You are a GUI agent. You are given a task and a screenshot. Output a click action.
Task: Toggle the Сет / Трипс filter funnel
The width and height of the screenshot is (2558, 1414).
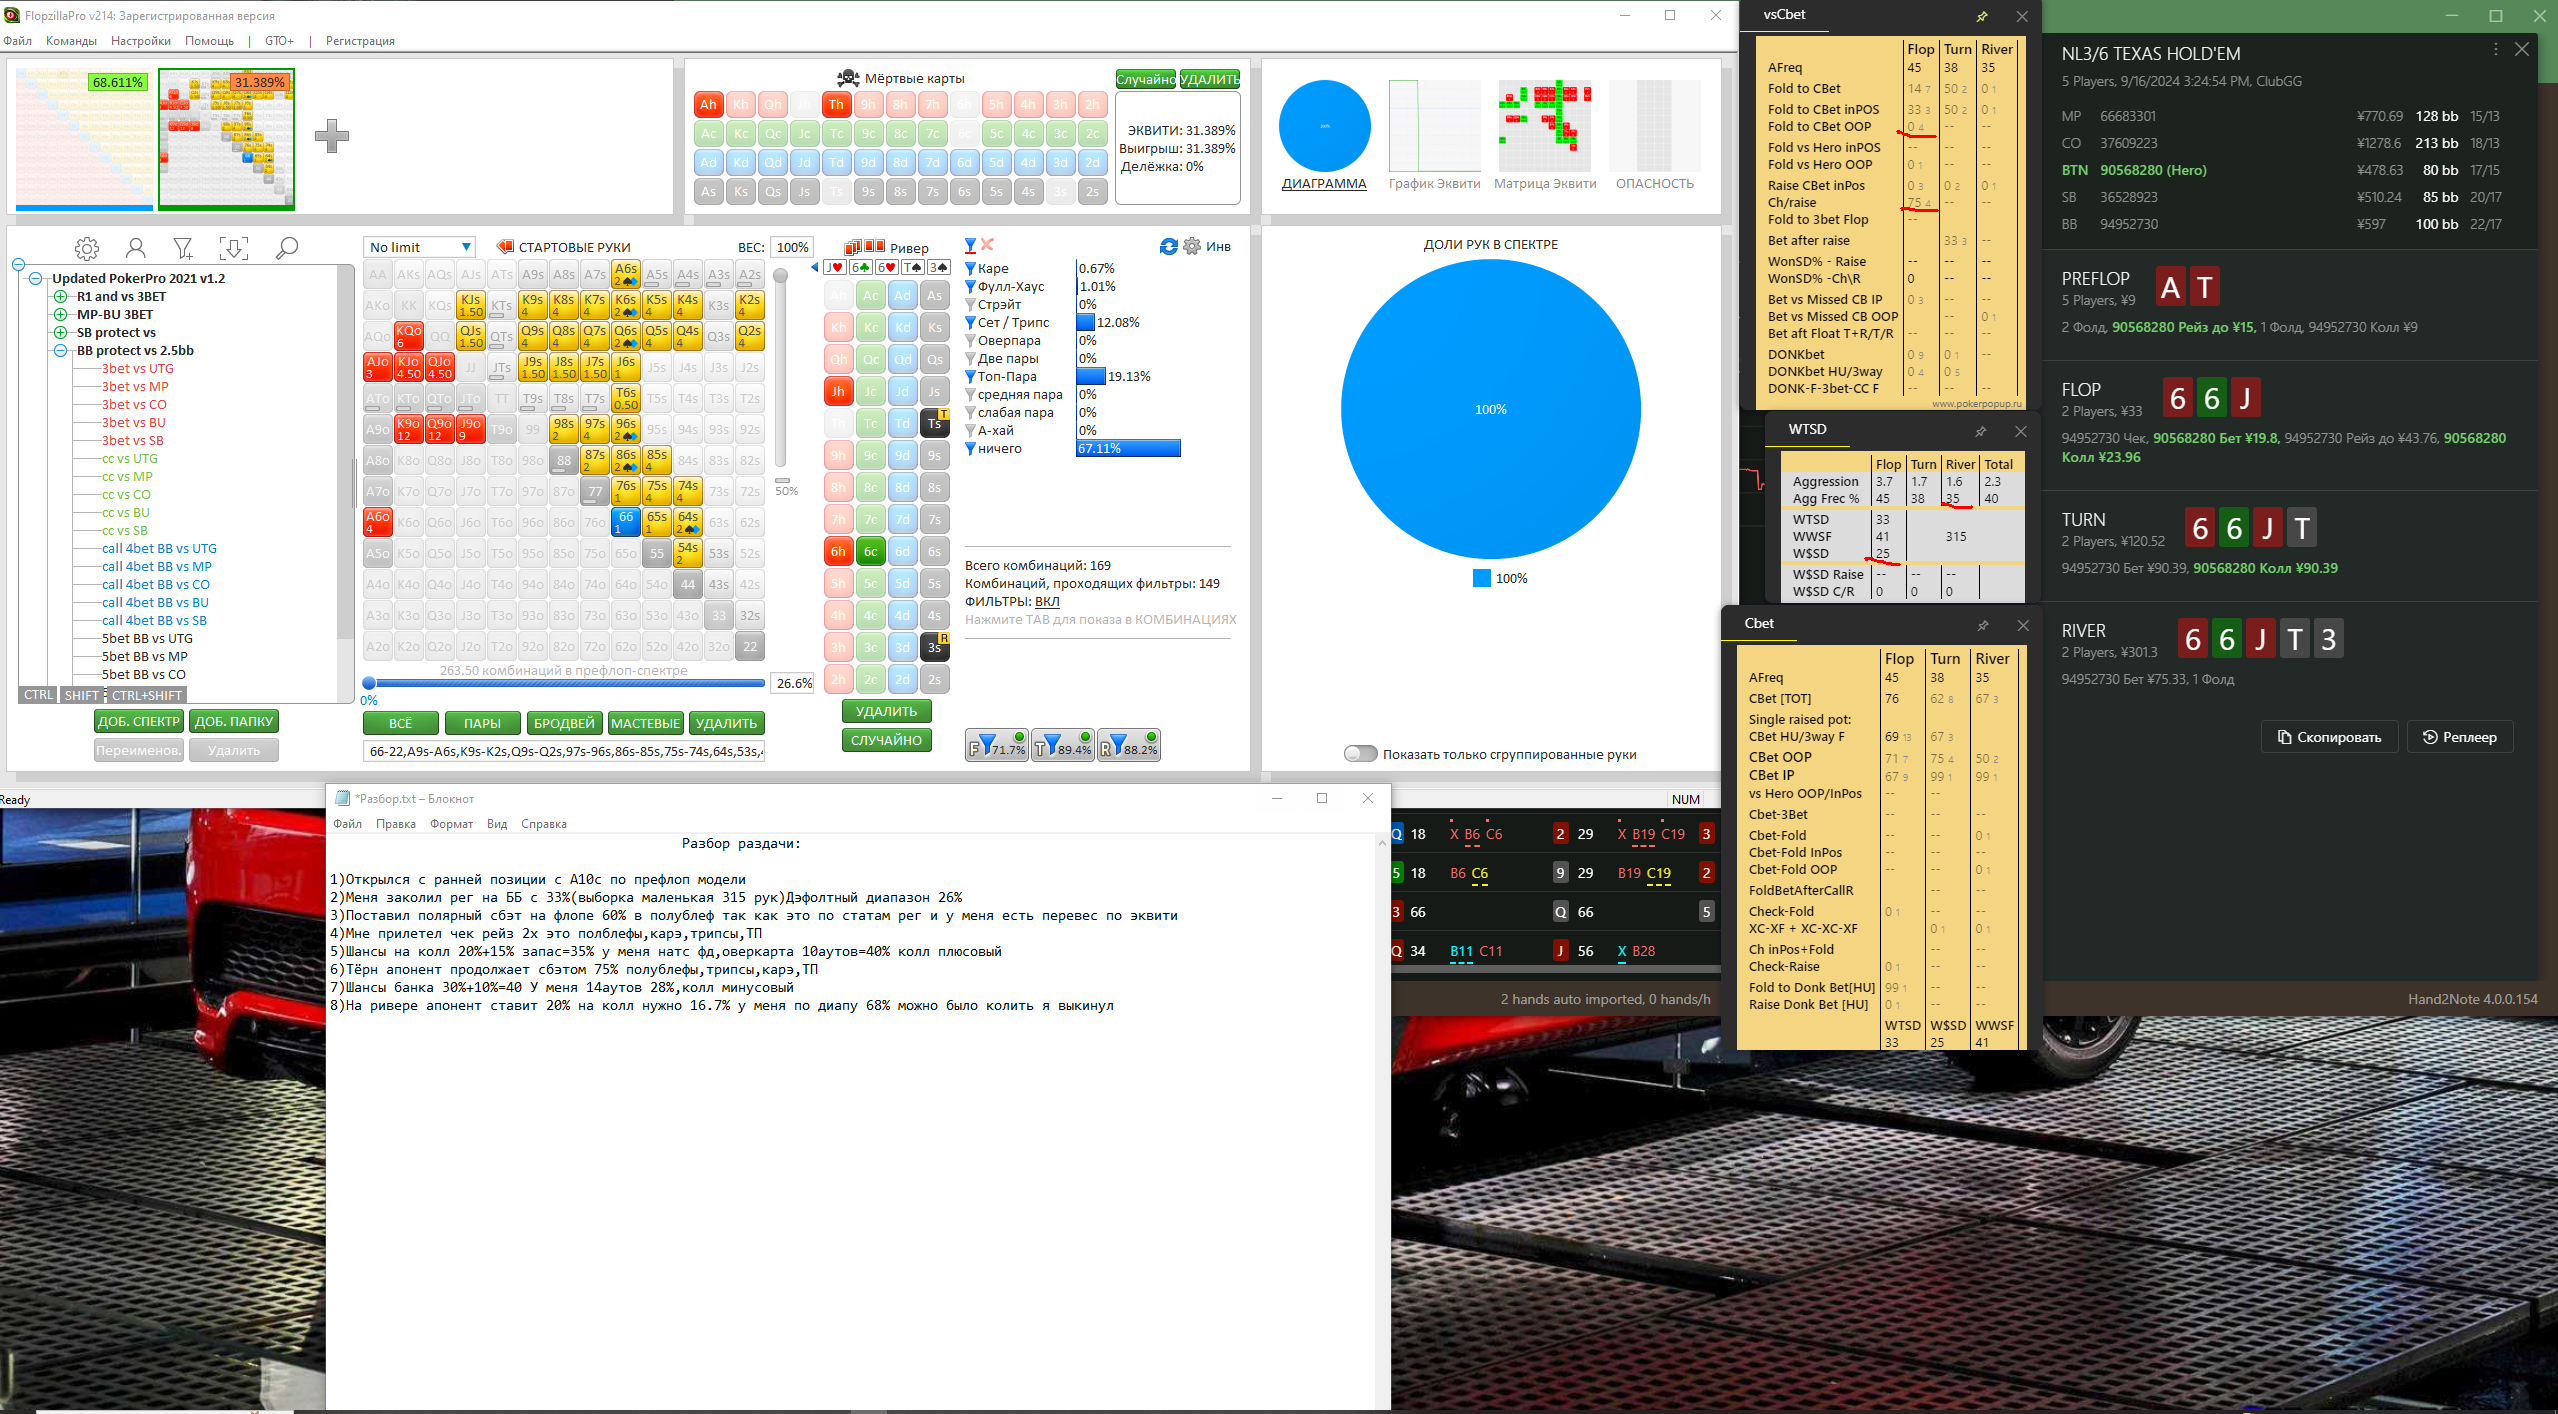click(x=970, y=322)
